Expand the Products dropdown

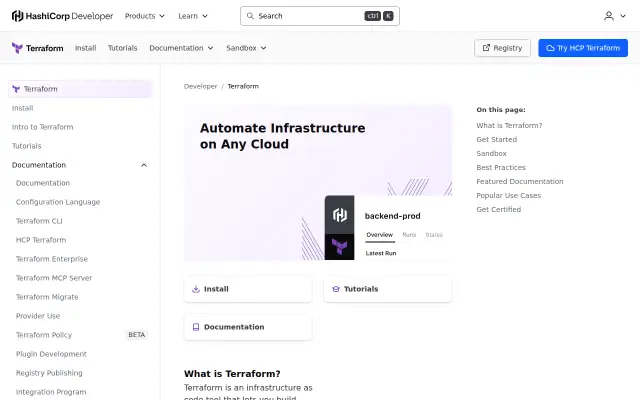pyautogui.click(x=145, y=16)
